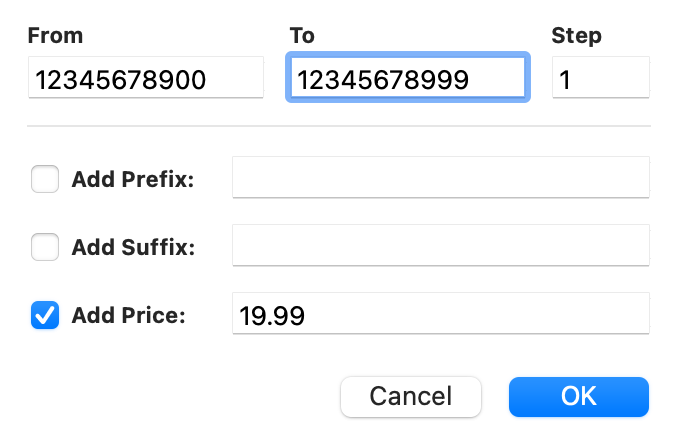Image resolution: width=682 pixels, height=448 pixels.
Task: Click the "From" heading label
Action: (x=55, y=36)
